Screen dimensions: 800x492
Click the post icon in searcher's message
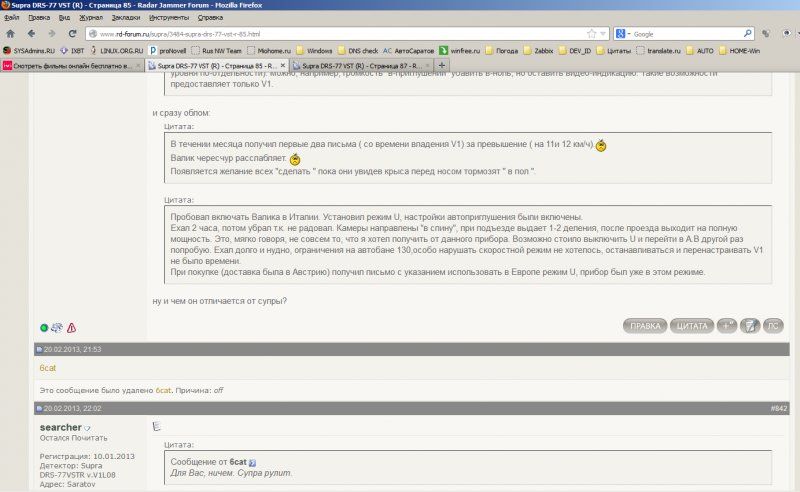pos(157,426)
